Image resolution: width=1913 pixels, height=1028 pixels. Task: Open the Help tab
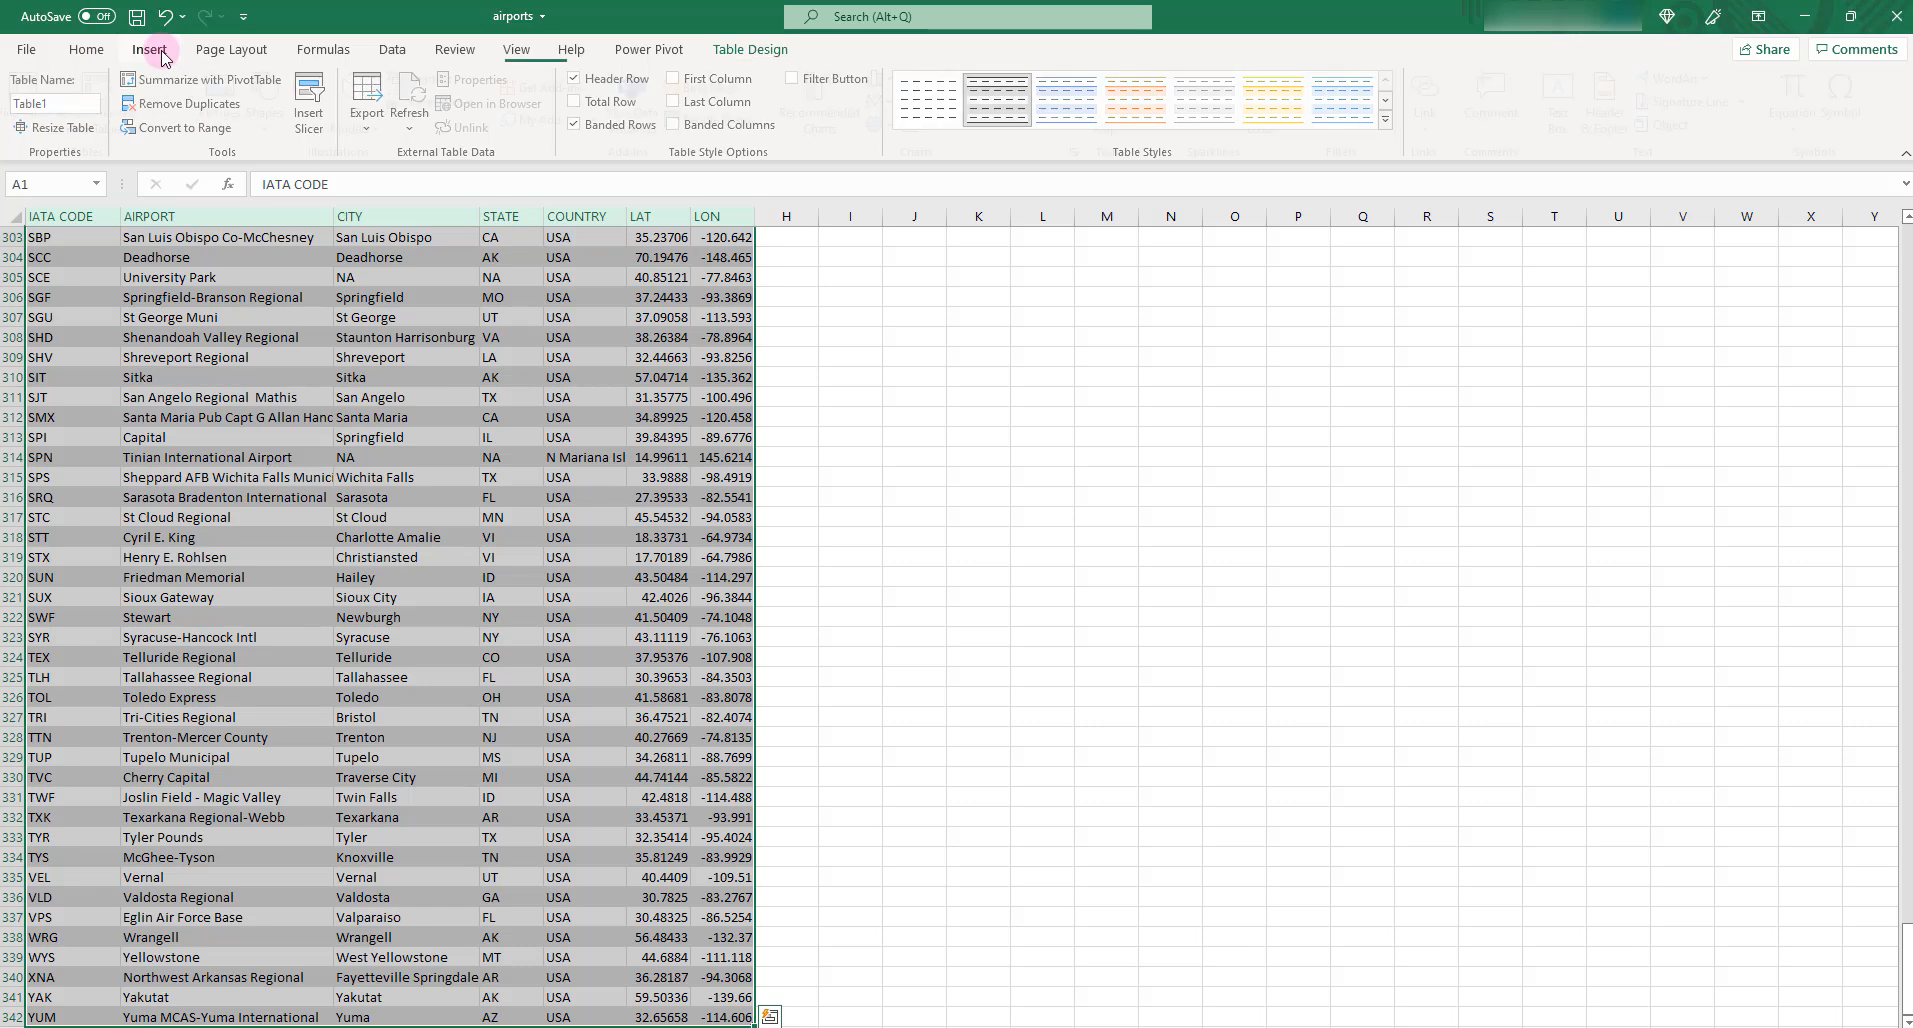(571, 49)
